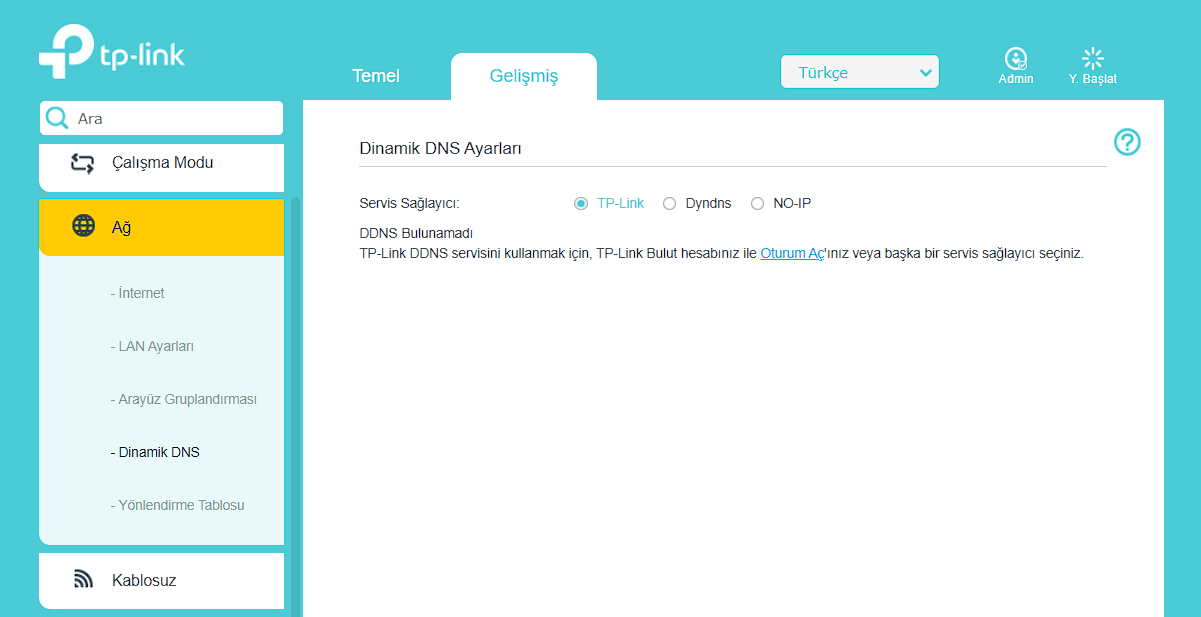
Task: Open LAN Ayarları submenu item
Action: pyautogui.click(x=152, y=346)
